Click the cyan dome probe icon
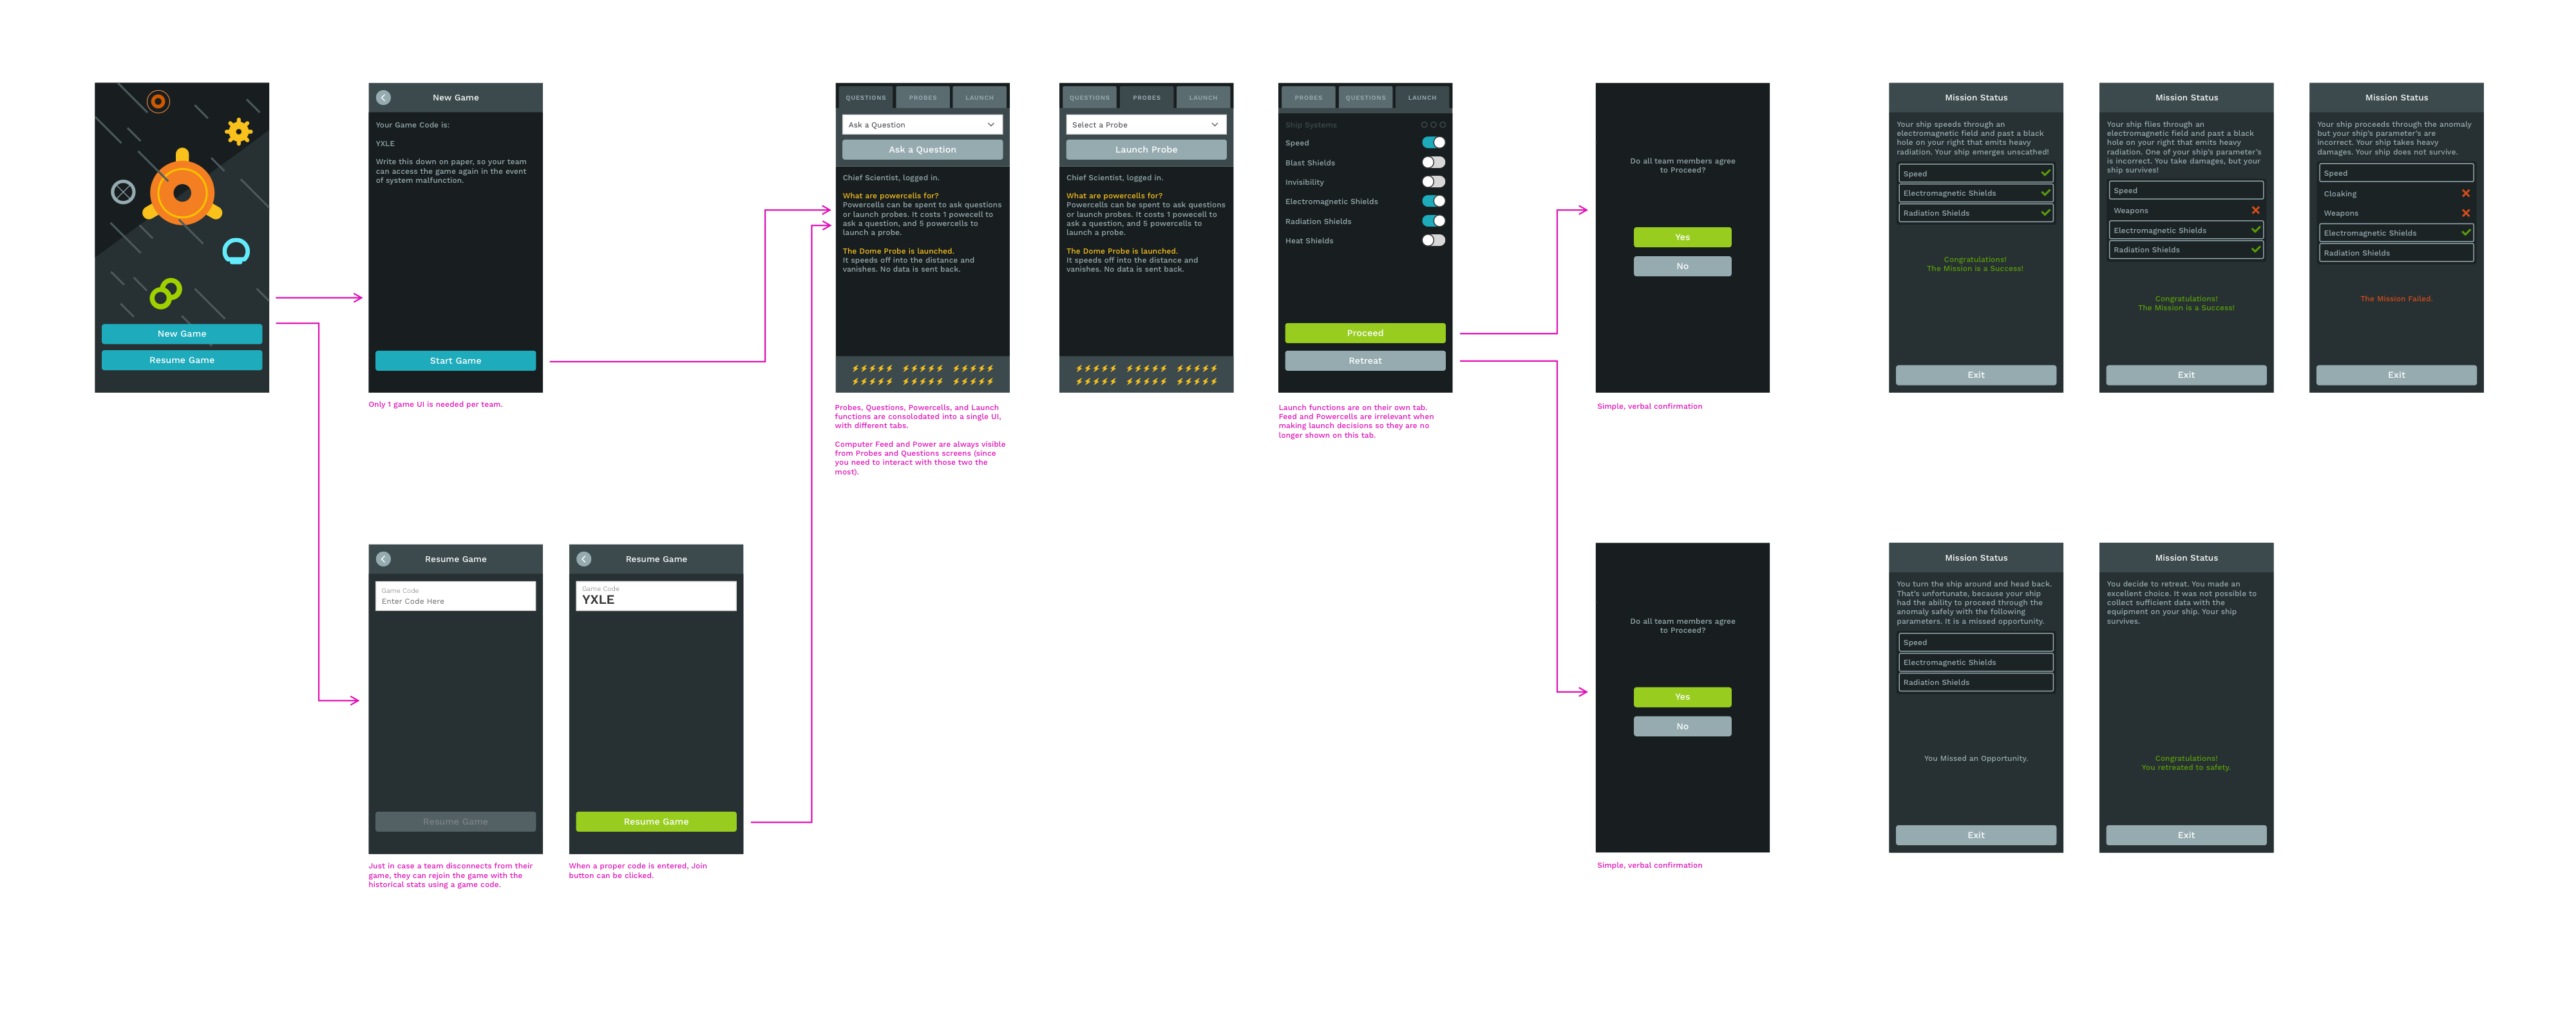2576x1010 pixels. click(x=236, y=251)
